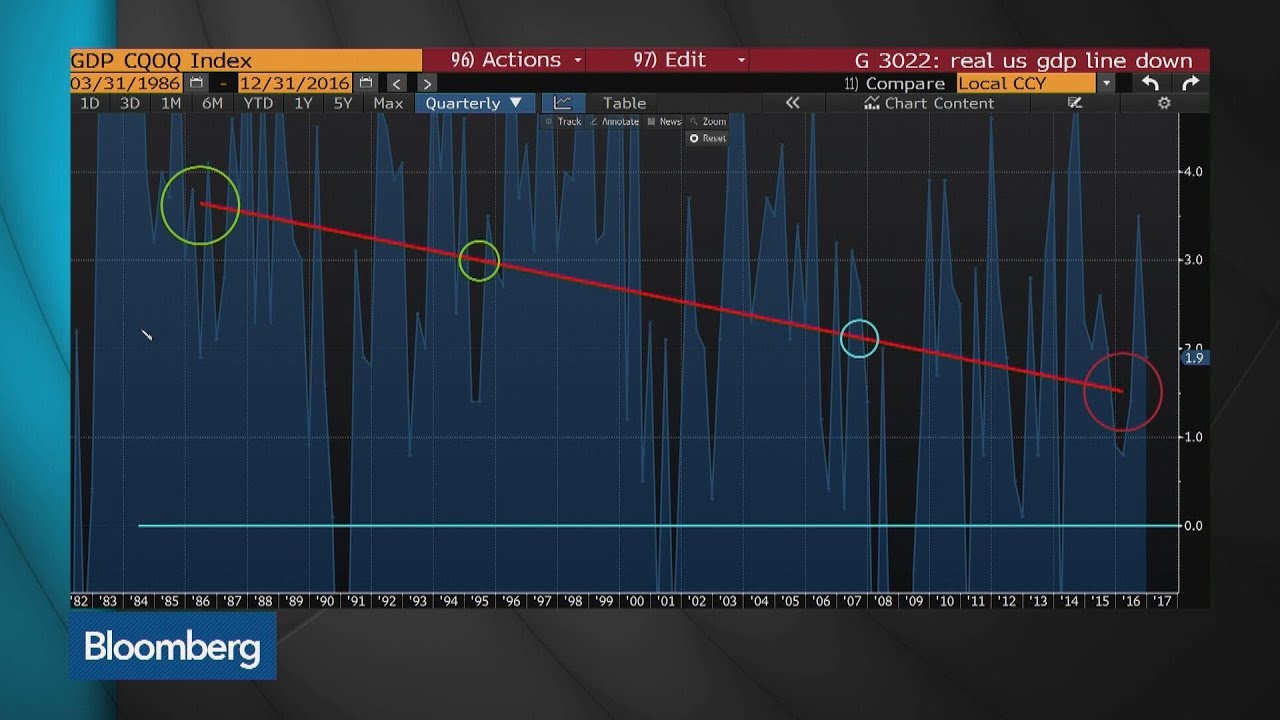Select the 6M range
Viewport: 1280px width, 720px height.
coord(212,103)
